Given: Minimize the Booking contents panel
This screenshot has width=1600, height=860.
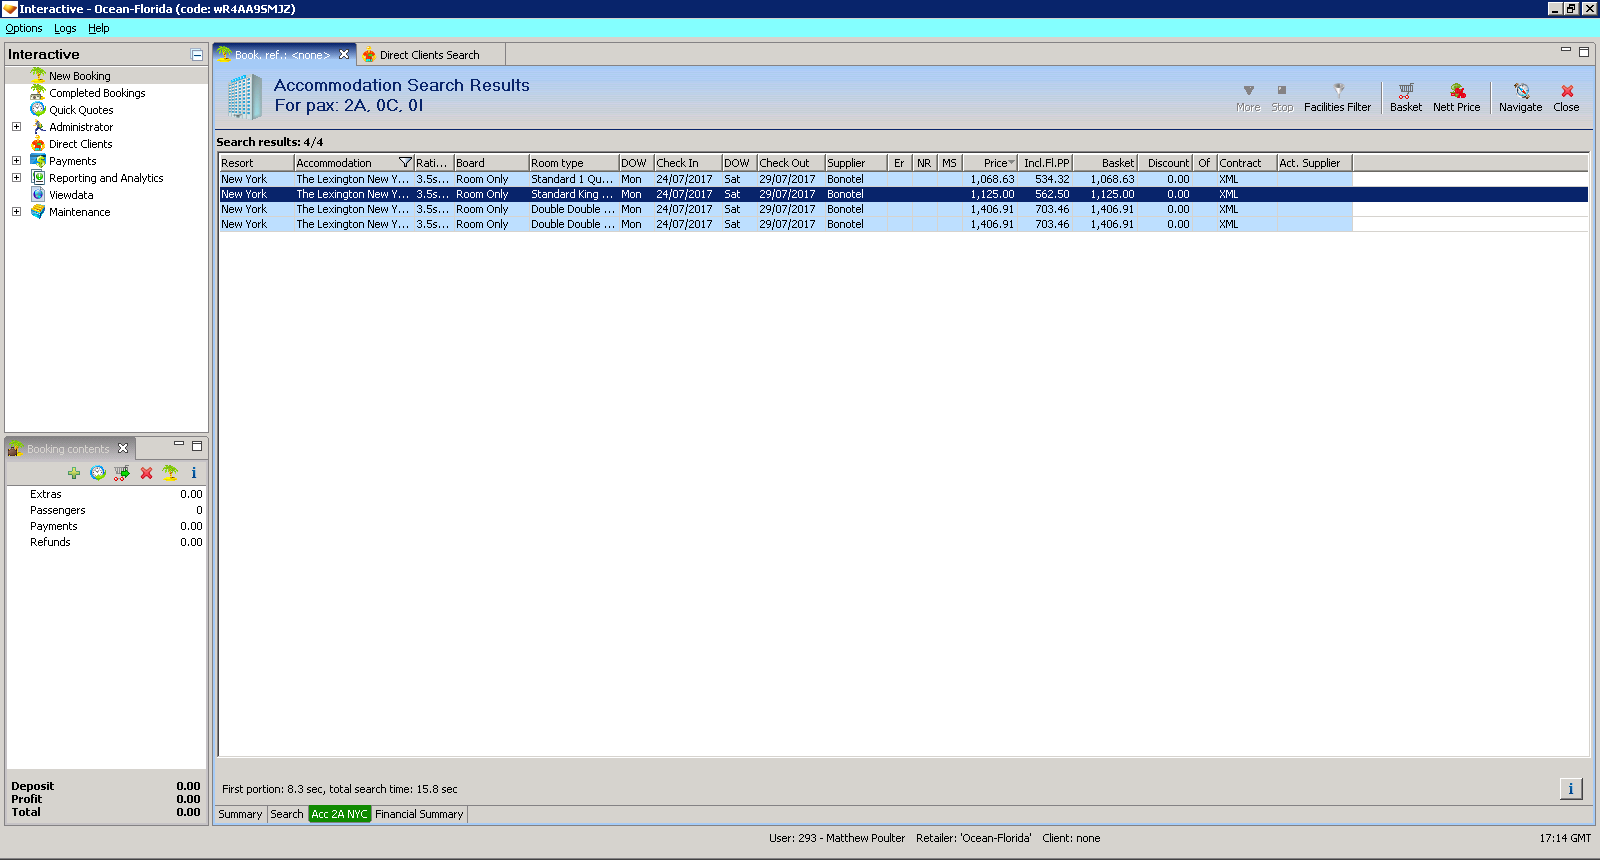Looking at the screenshot, I should pos(179,444).
